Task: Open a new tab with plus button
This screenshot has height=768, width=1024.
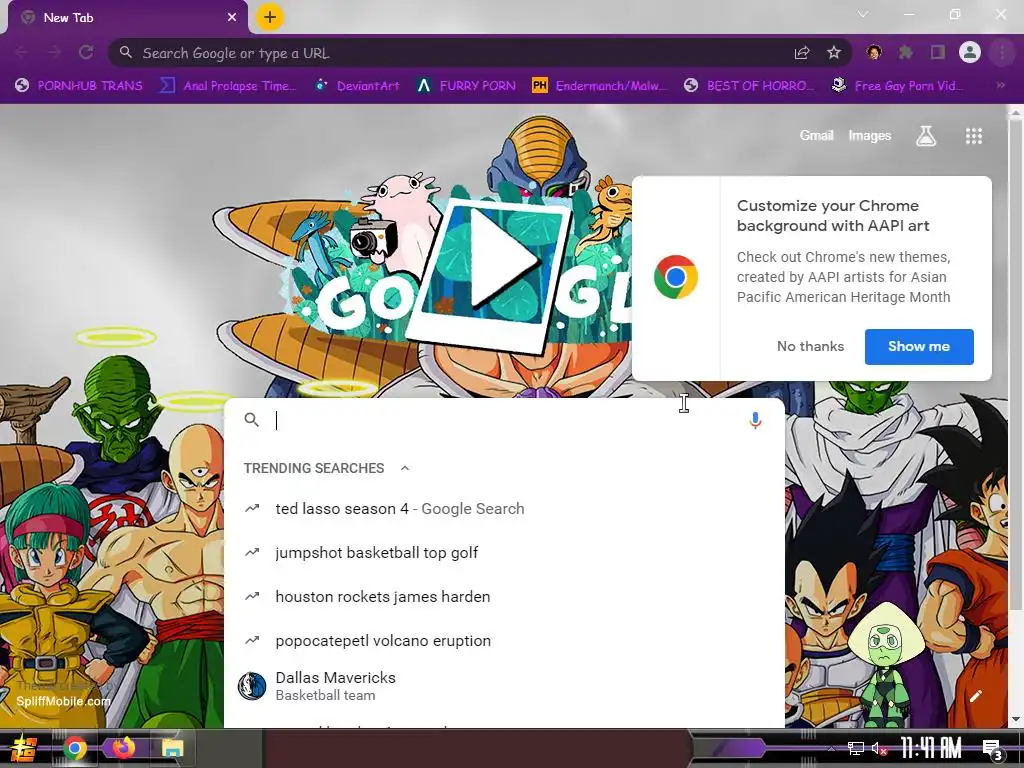Action: pyautogui.click(x=270, y=18)
